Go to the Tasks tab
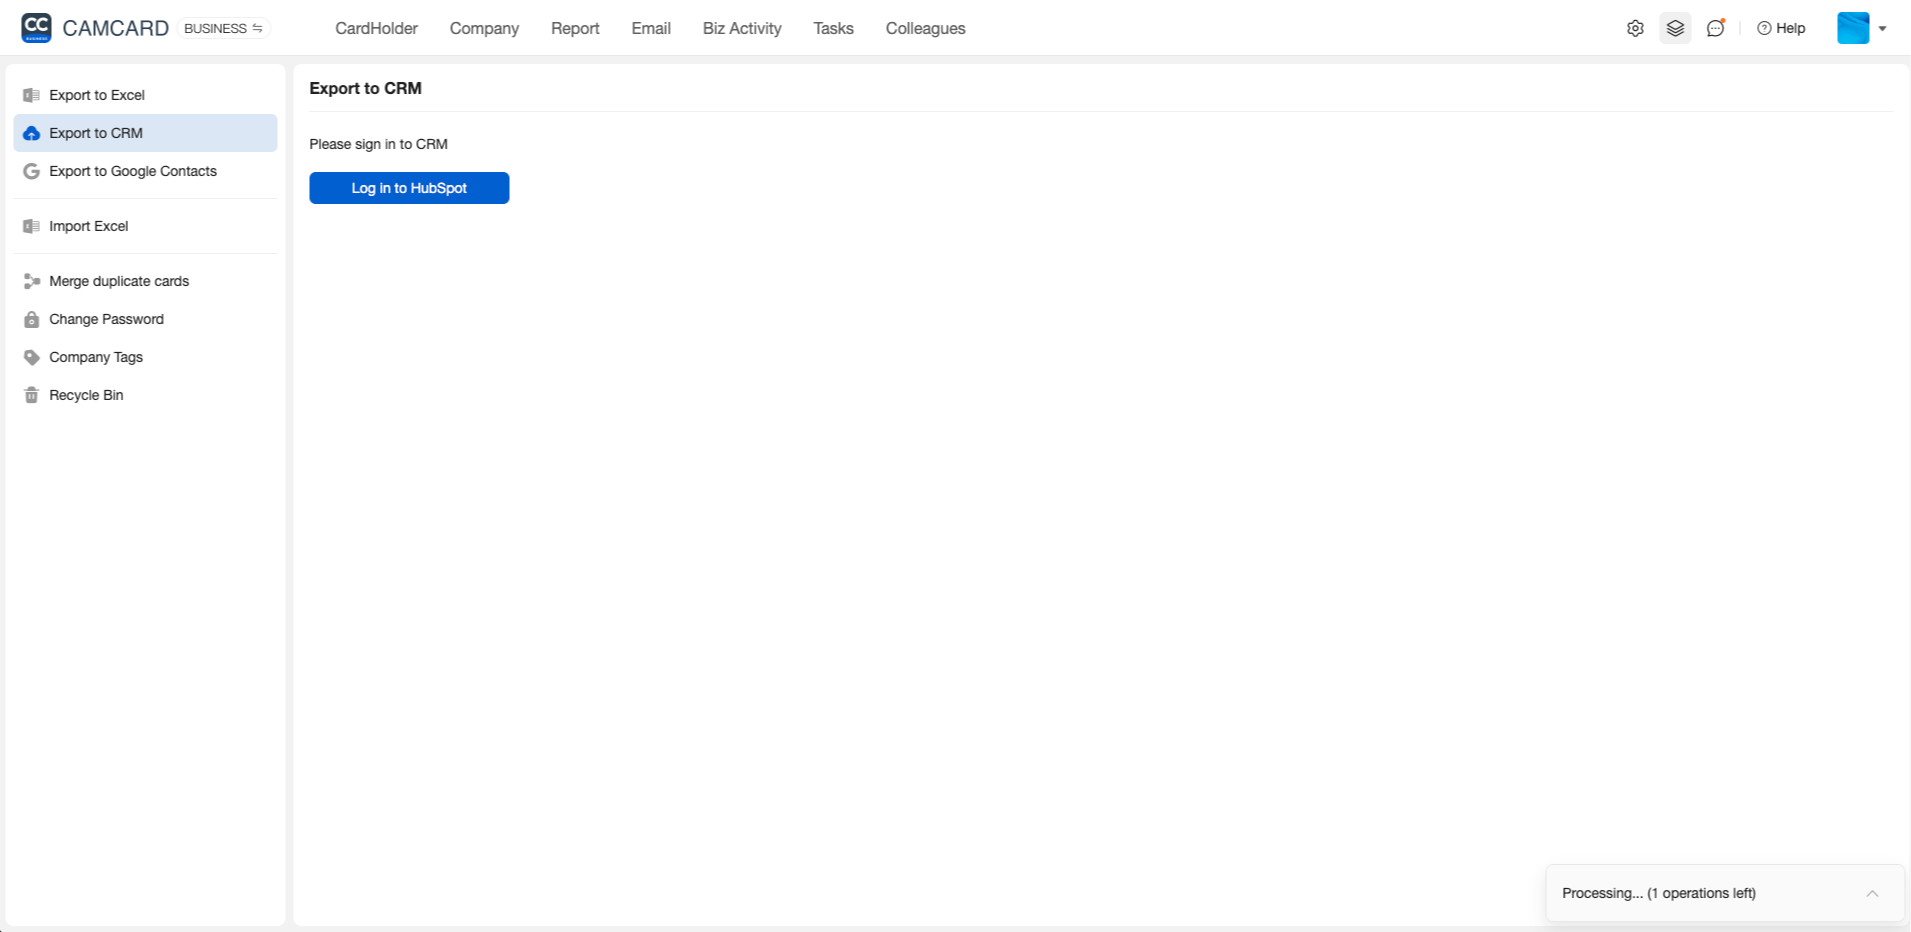 (x=833, y=28)
